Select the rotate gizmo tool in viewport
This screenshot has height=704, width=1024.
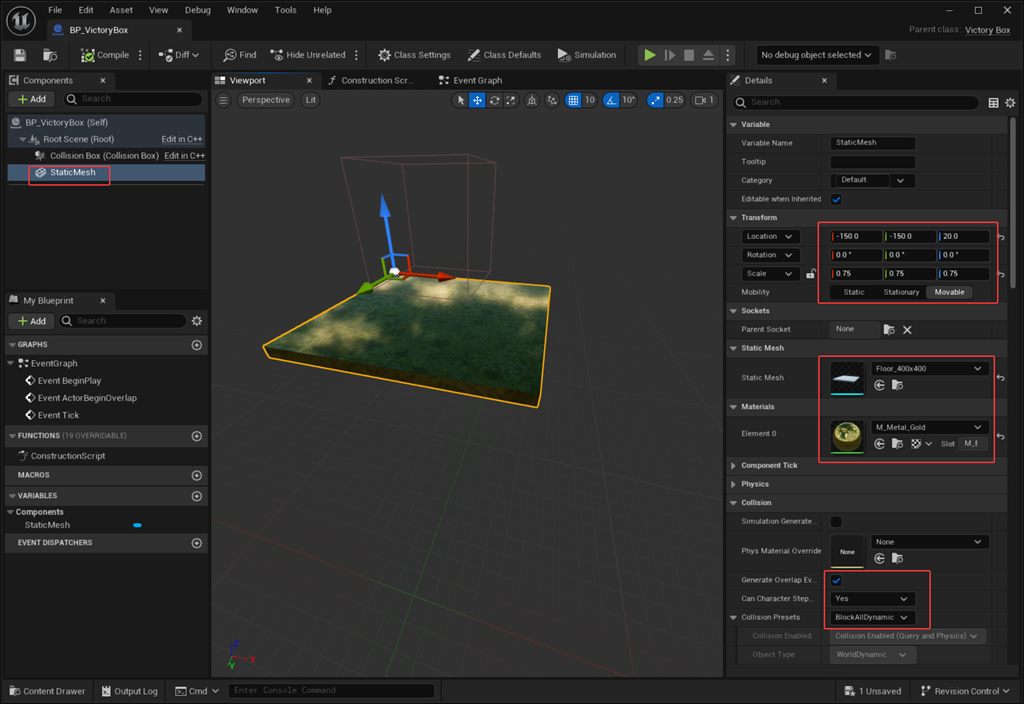[494, 100]
